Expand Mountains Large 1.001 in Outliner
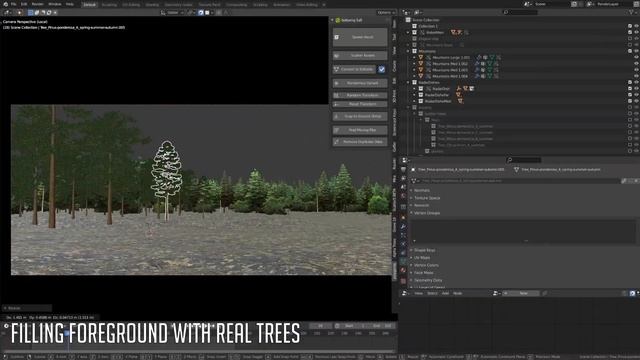This screenshot has height=360, width=640. point(414,58)
